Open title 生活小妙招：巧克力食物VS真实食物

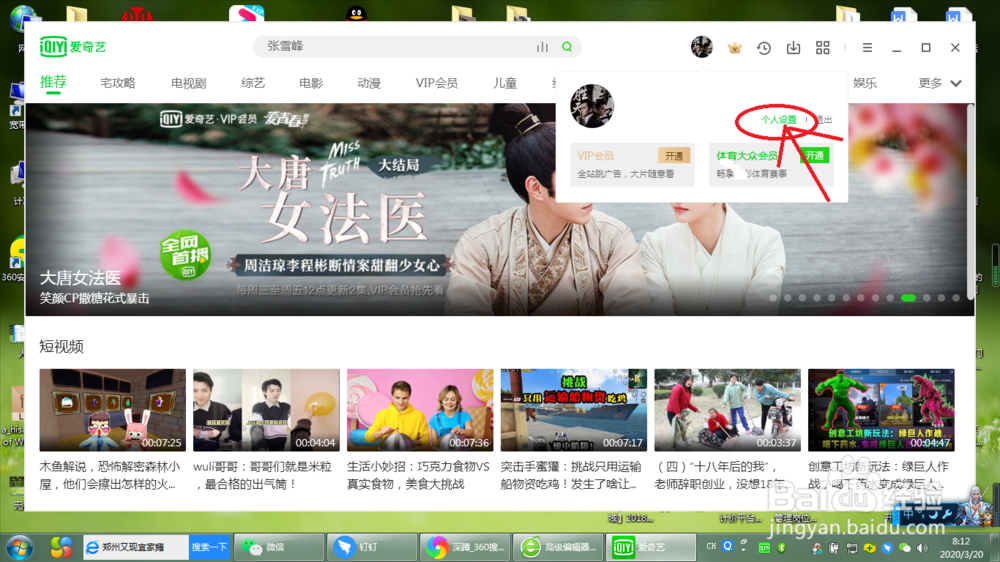418,475
